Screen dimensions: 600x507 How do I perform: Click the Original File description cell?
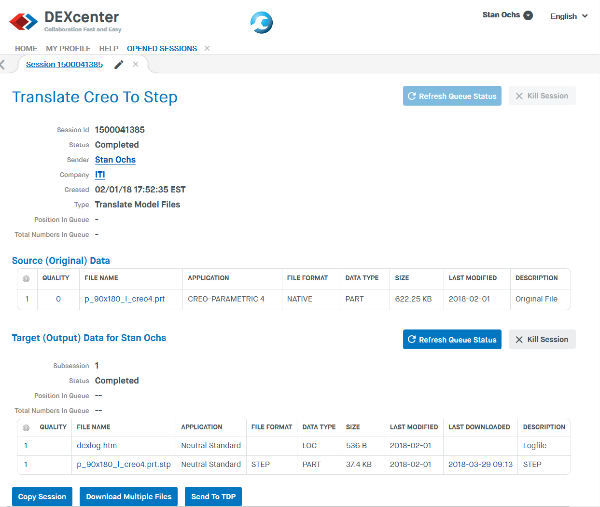pos(536,299)
